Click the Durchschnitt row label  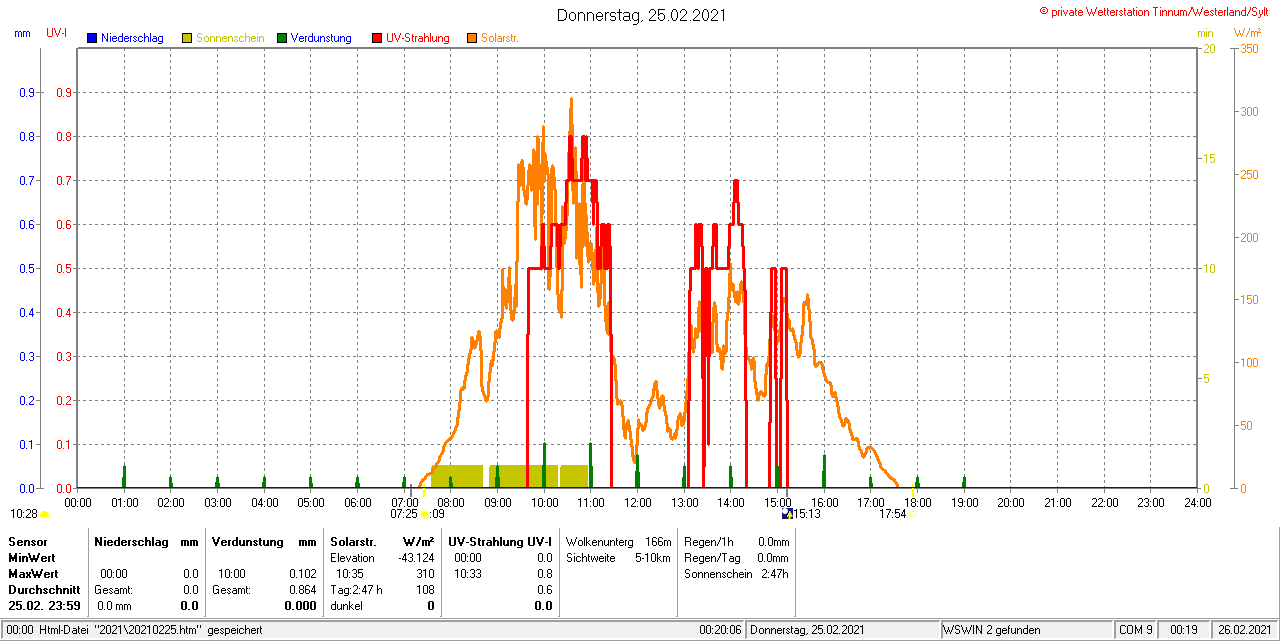pyautogui.click(x=44, y=590)
